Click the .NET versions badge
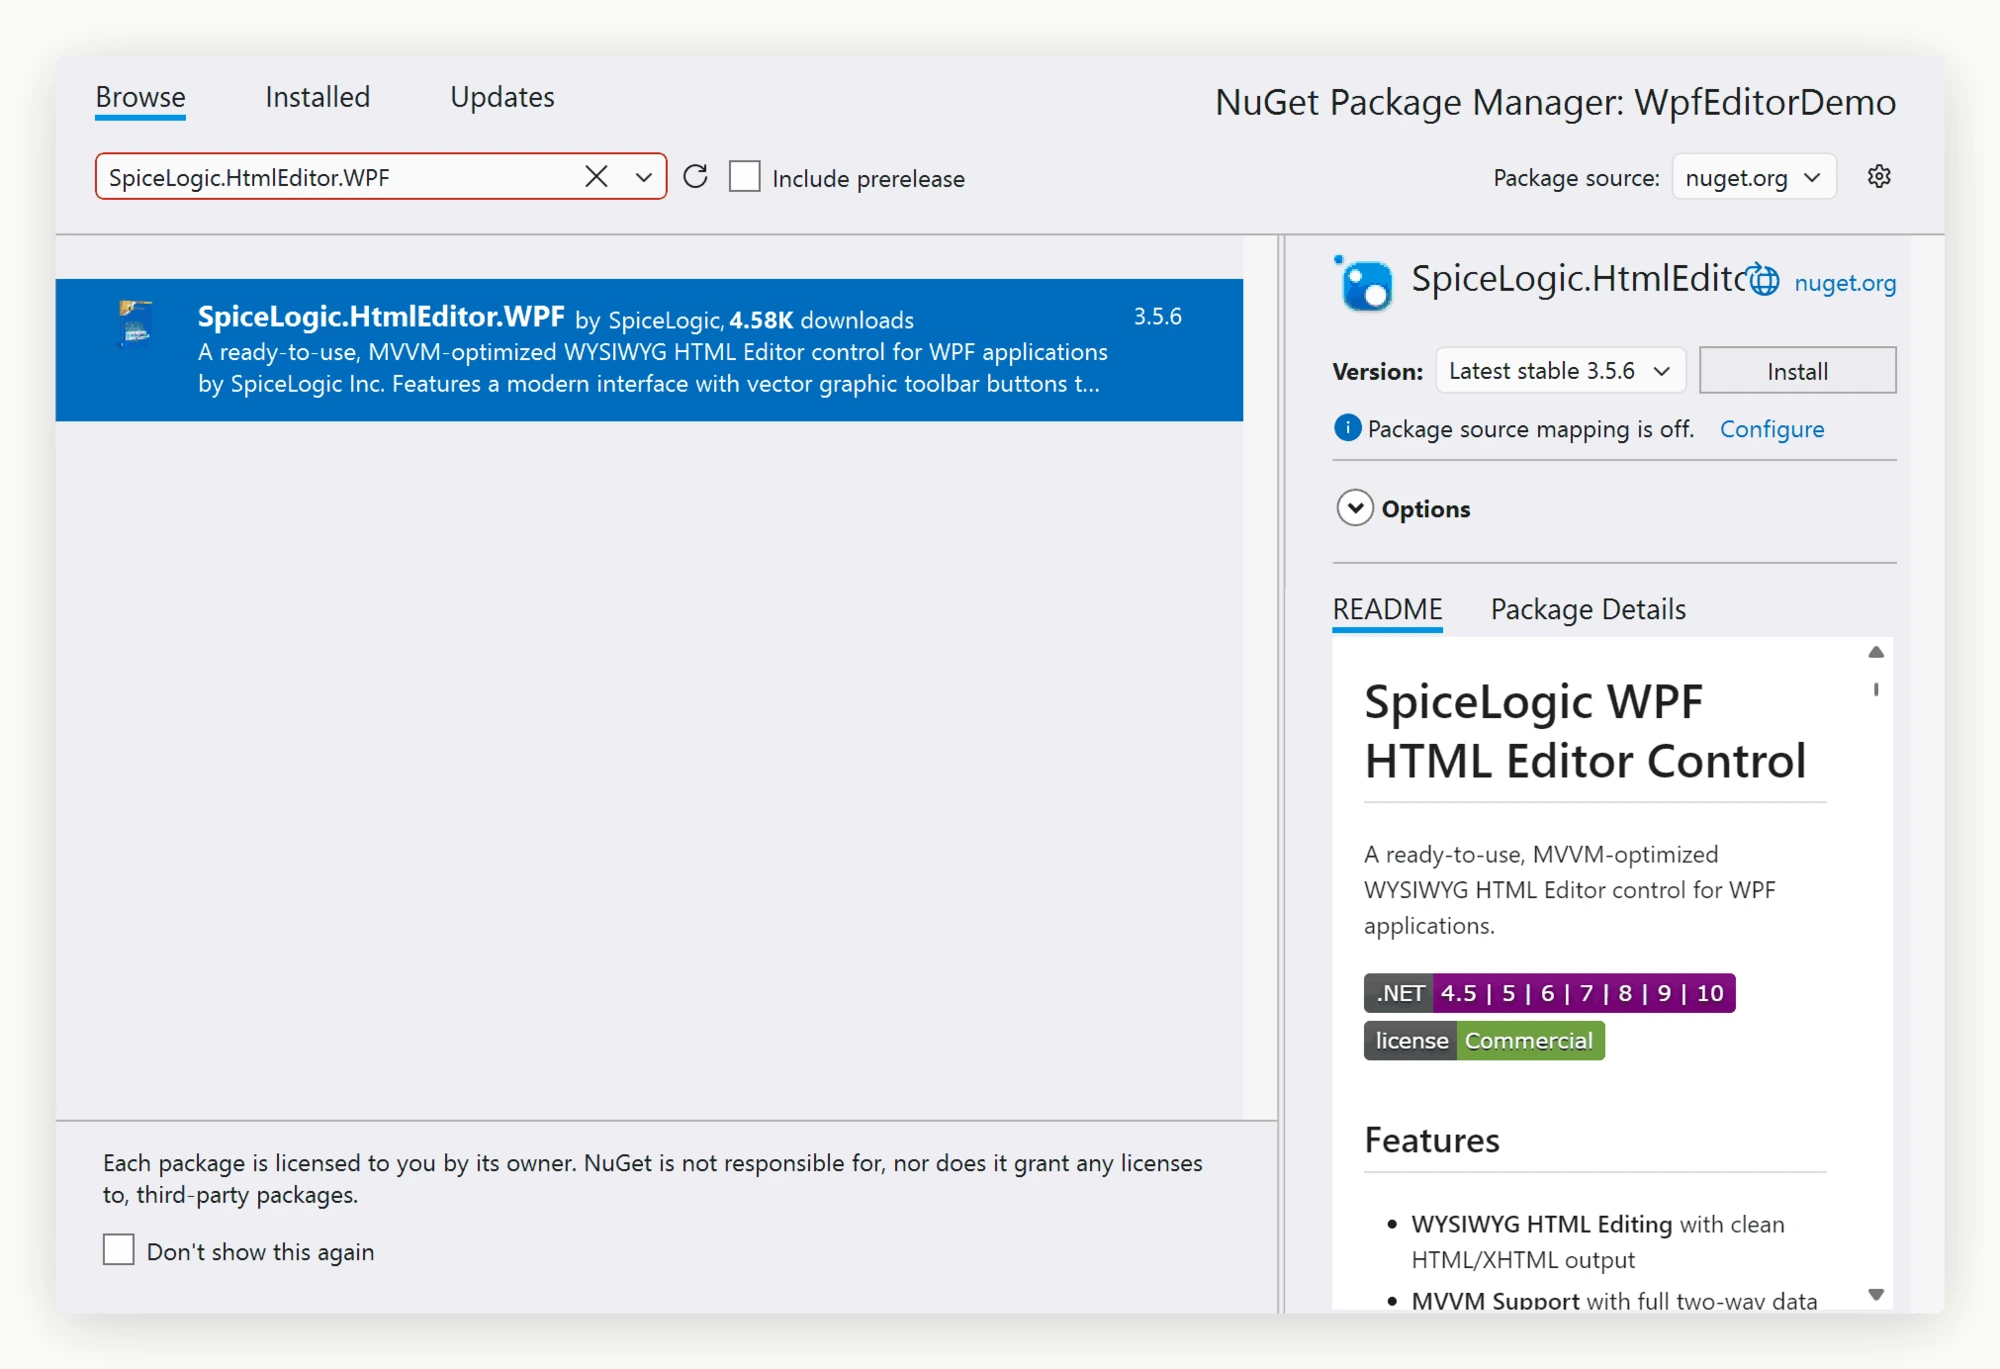 click(x=1549, y=993)
